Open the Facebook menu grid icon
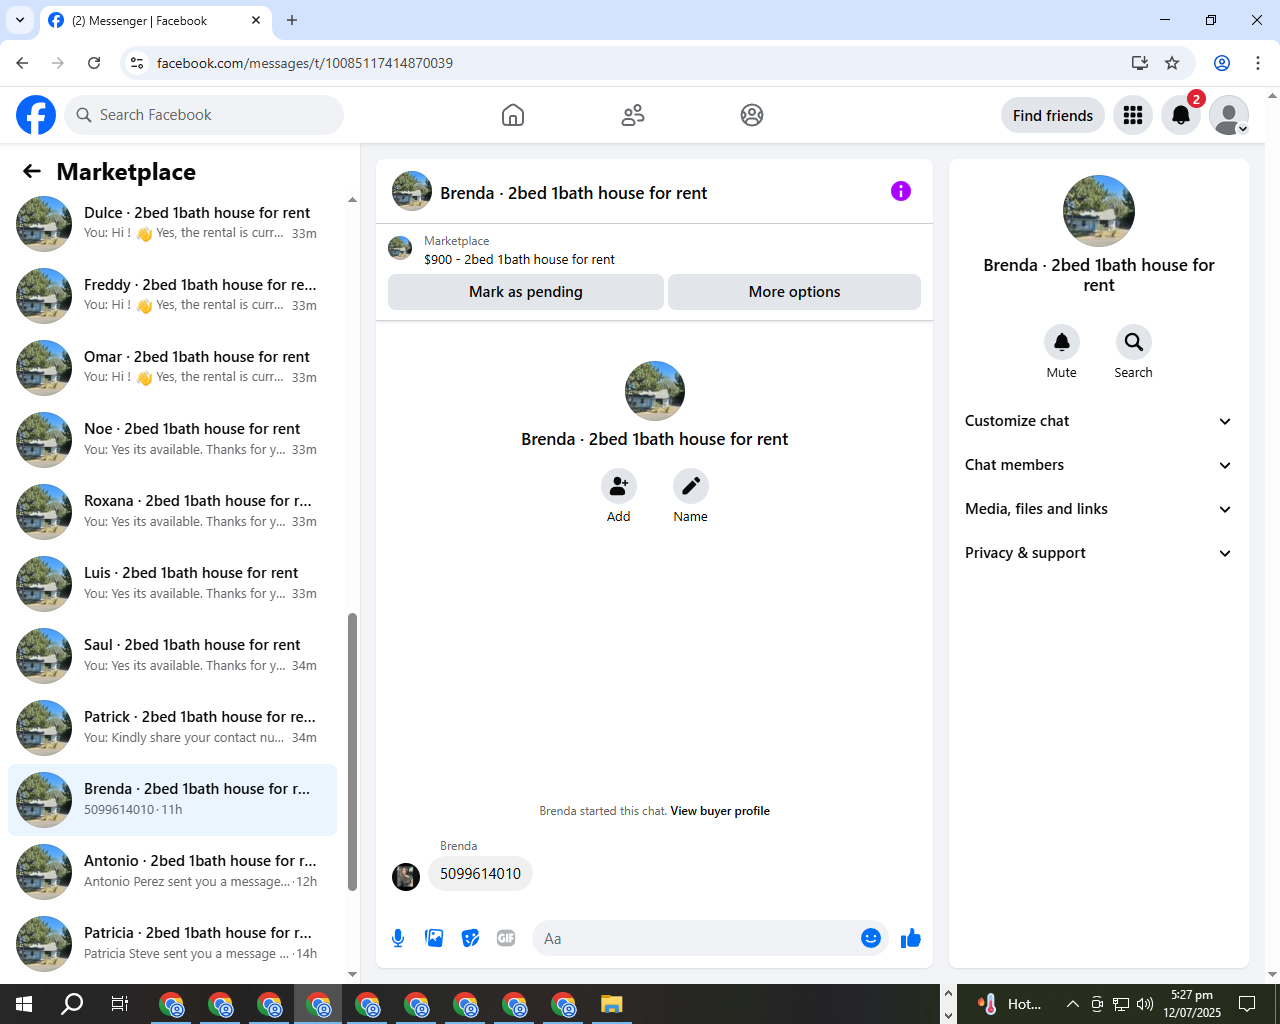The width and height of the screenshot is (1280, 1024). [1133, 115]
